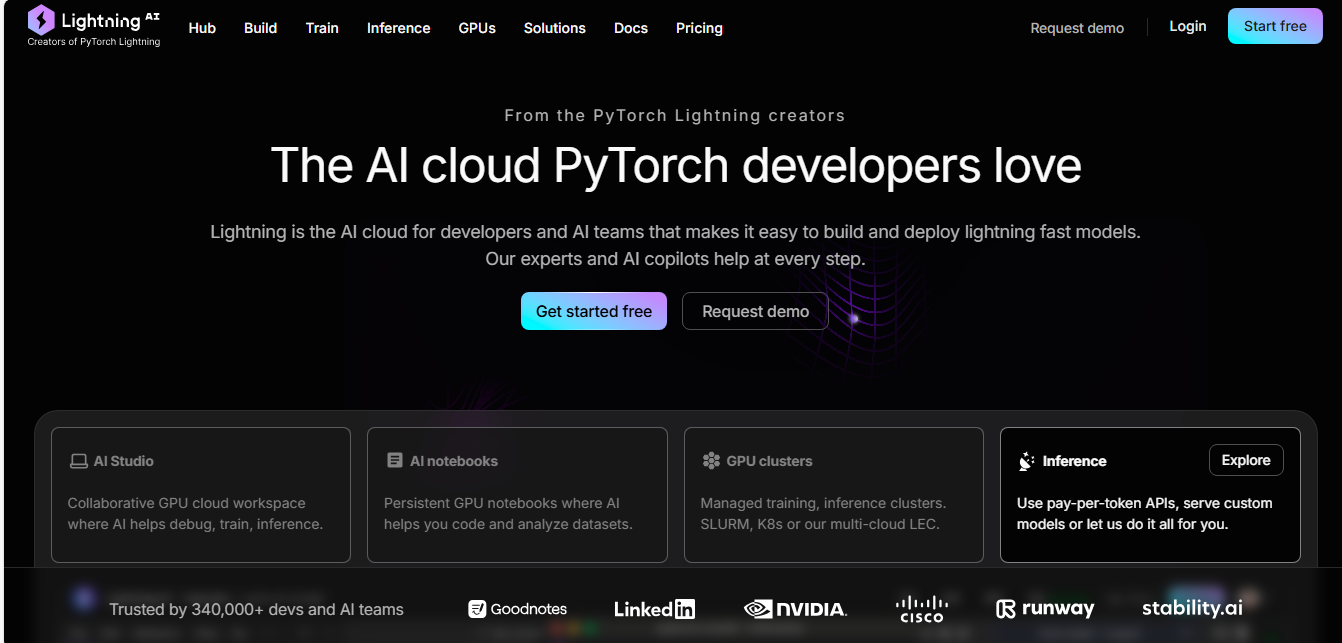Click the Goodnotes logo
Image resolution: width=1342 pixels, height=643 pixels.
(517, 609)
